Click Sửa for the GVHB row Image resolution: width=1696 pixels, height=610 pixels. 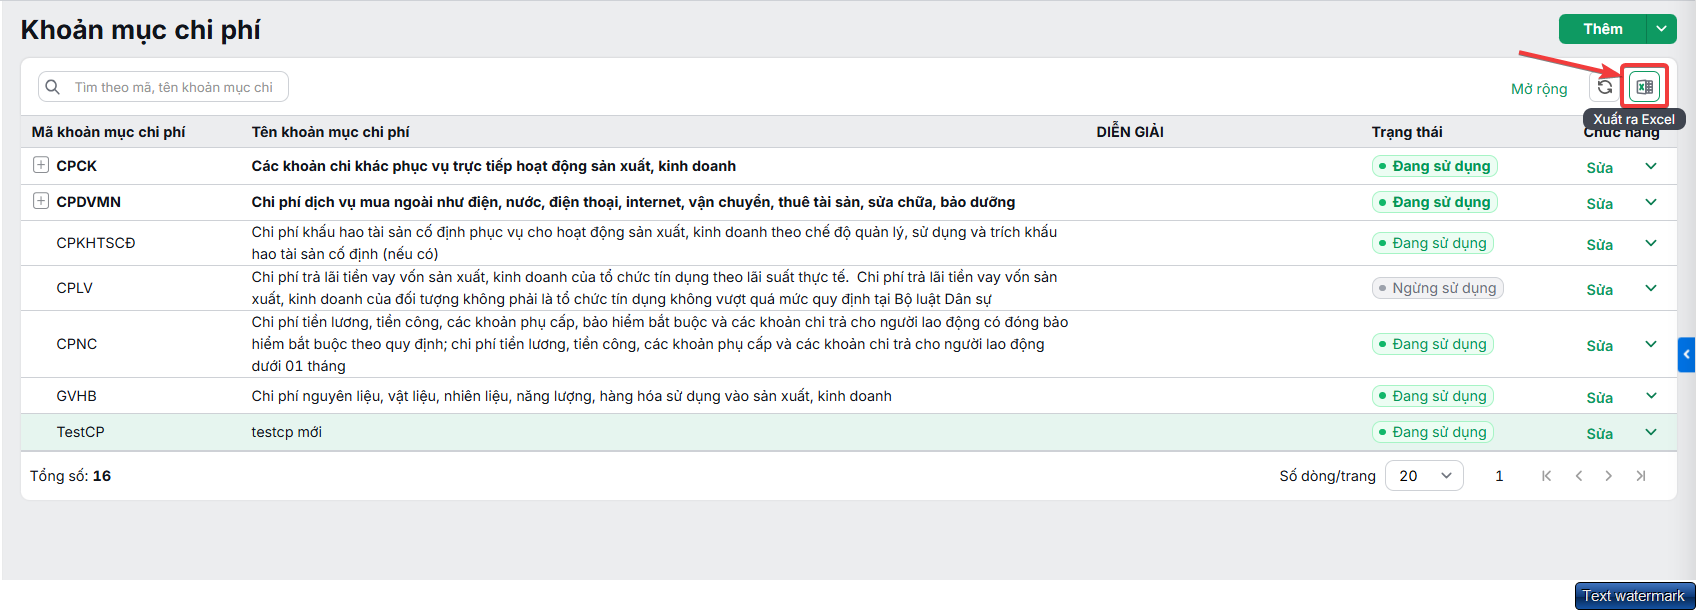[1599, 397]
